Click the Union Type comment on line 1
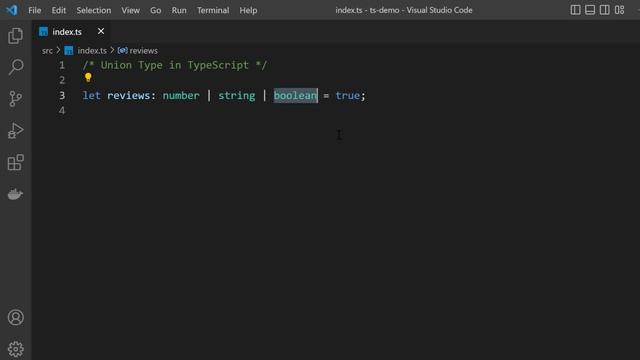The image size is (640, 360). click(175, 65)
